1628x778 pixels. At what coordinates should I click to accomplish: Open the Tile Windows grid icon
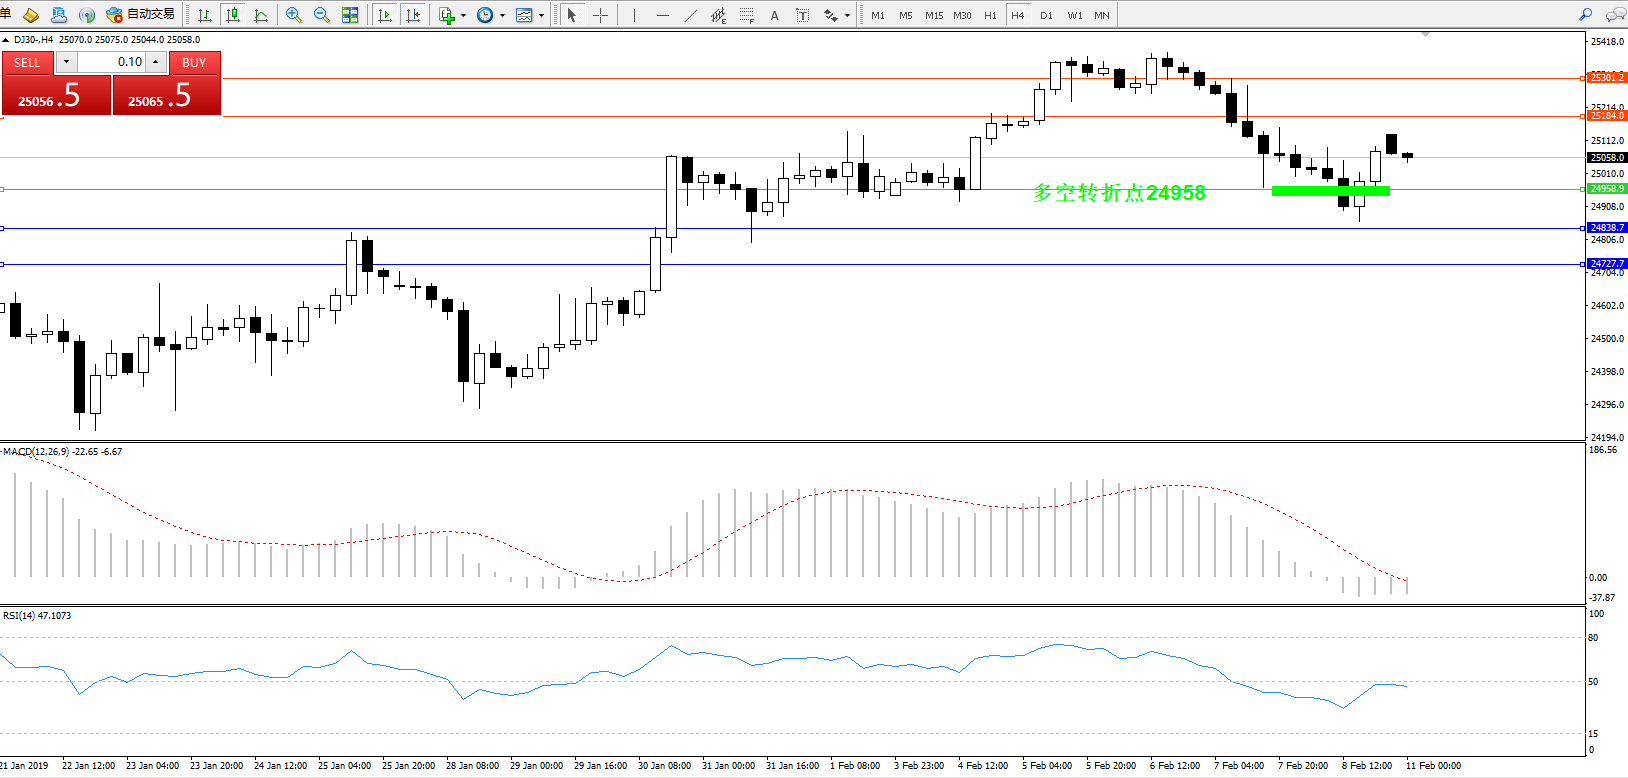tap(350, 15)
